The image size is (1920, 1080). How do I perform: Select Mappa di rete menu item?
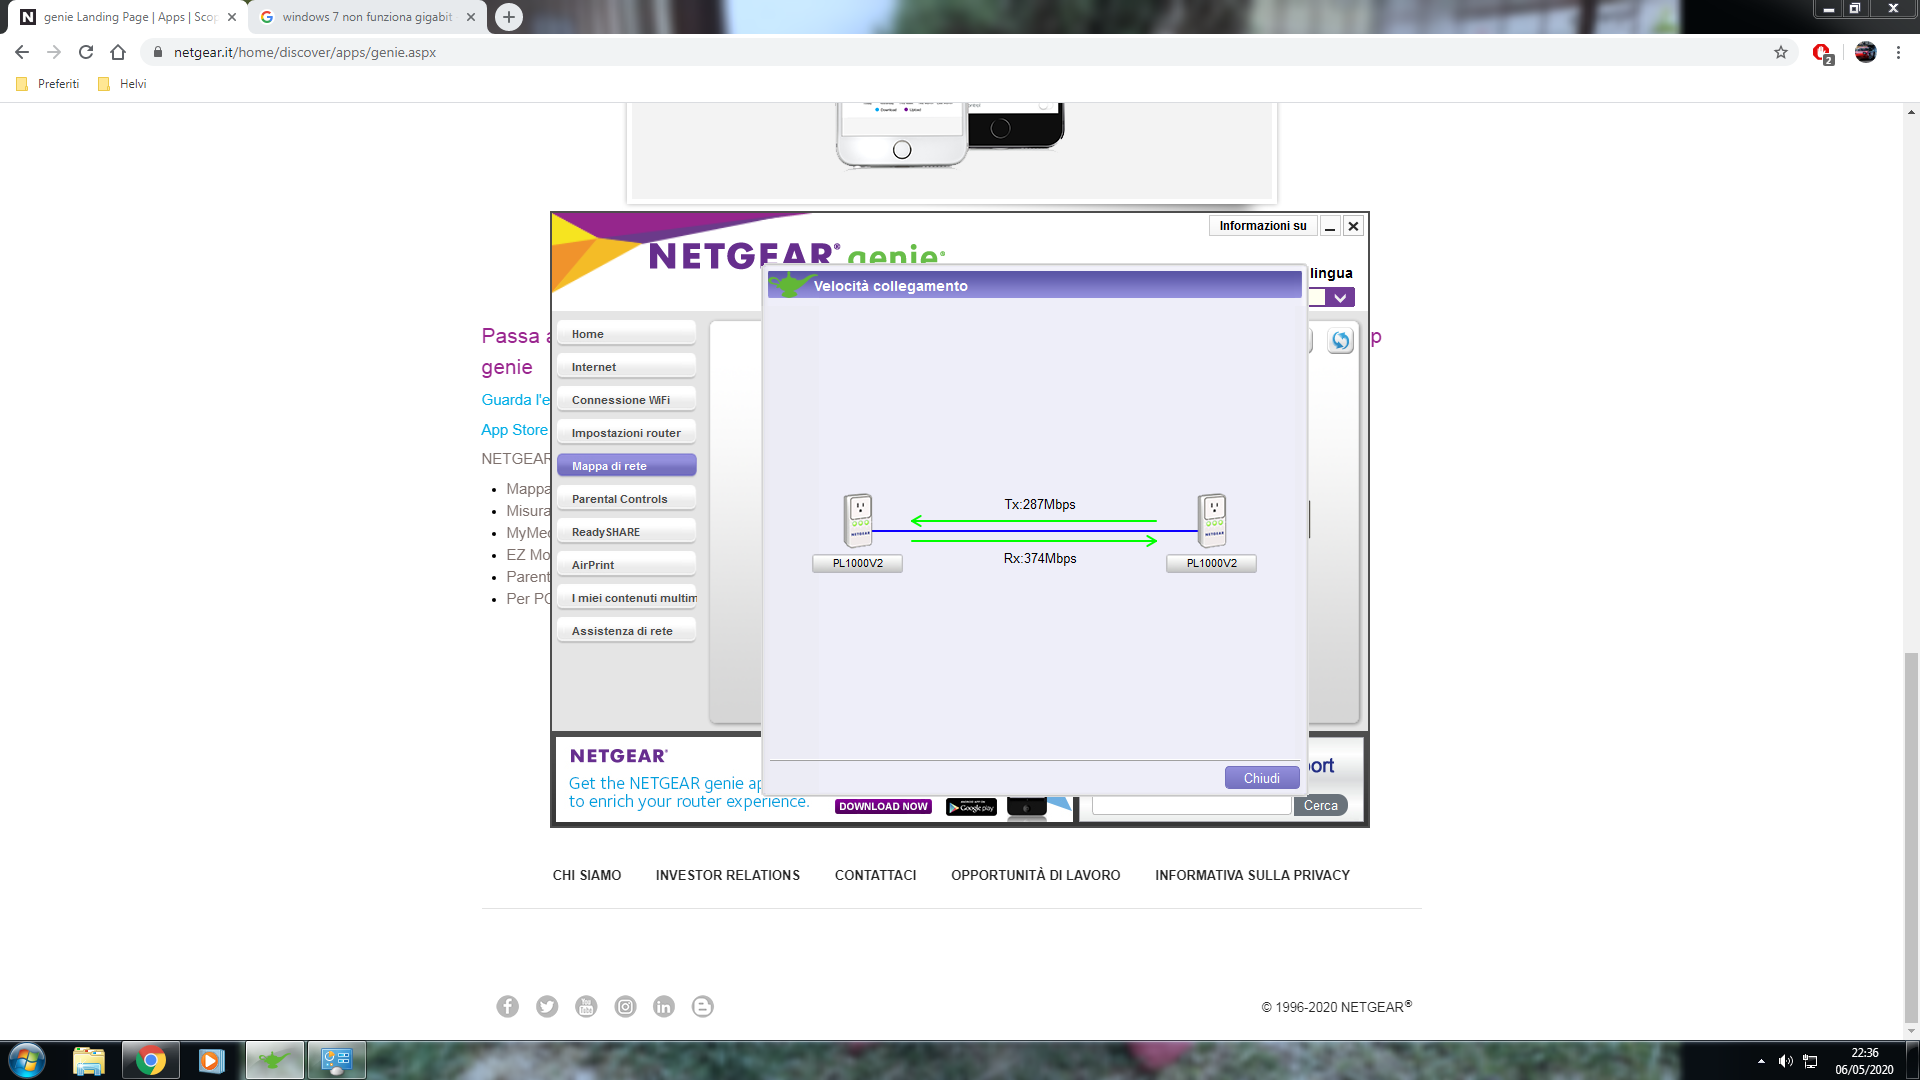pyautogui.click(x=626, y=466)
